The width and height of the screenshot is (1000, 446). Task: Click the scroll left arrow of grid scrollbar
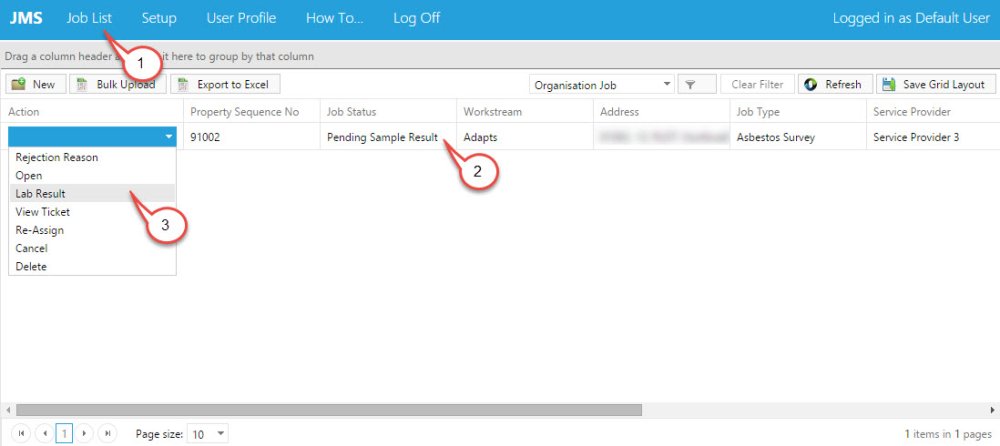click(6, 410)
